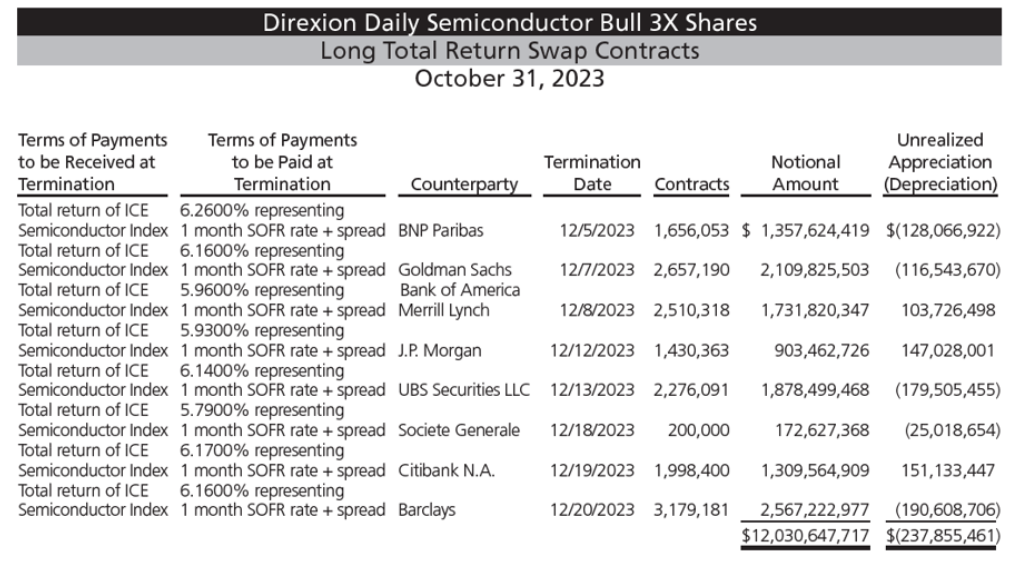Click the Direxion Daily Semiconductor Bull 3X Shares title
This screenshot has height=563, width=1016.
pos(509,23)
